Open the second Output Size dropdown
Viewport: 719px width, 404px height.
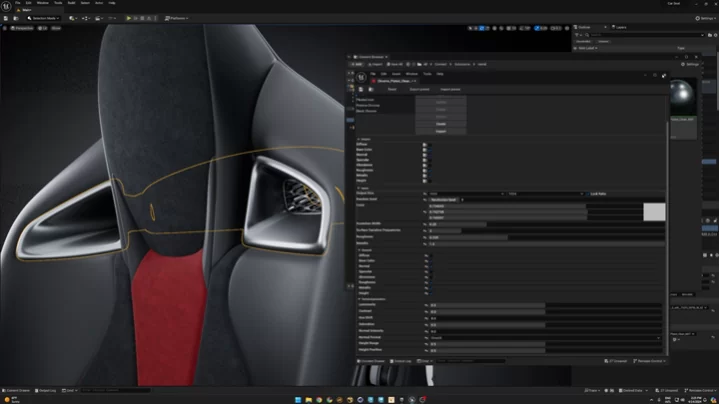click(546, 194)
